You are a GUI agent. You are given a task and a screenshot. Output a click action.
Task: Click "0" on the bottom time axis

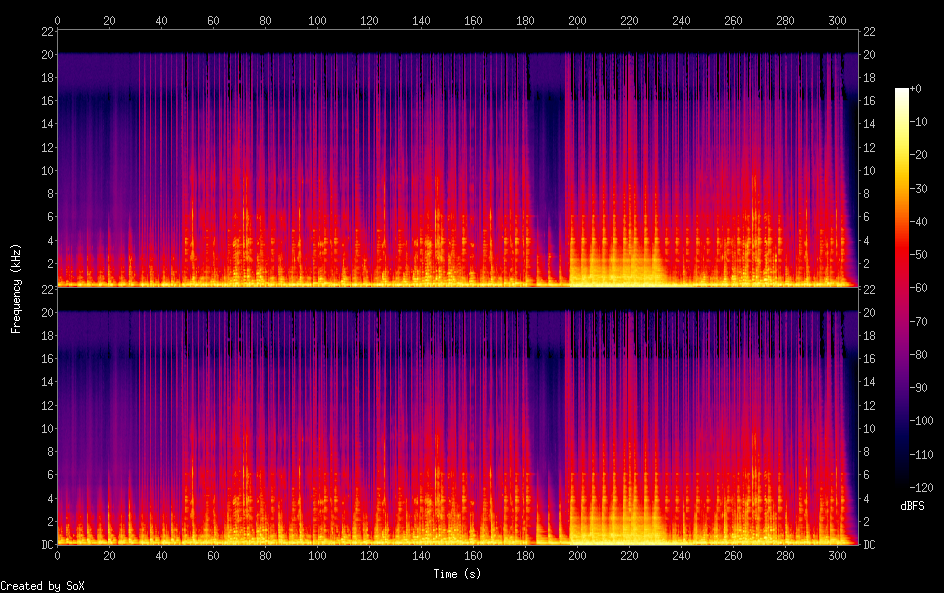(57, 556)
